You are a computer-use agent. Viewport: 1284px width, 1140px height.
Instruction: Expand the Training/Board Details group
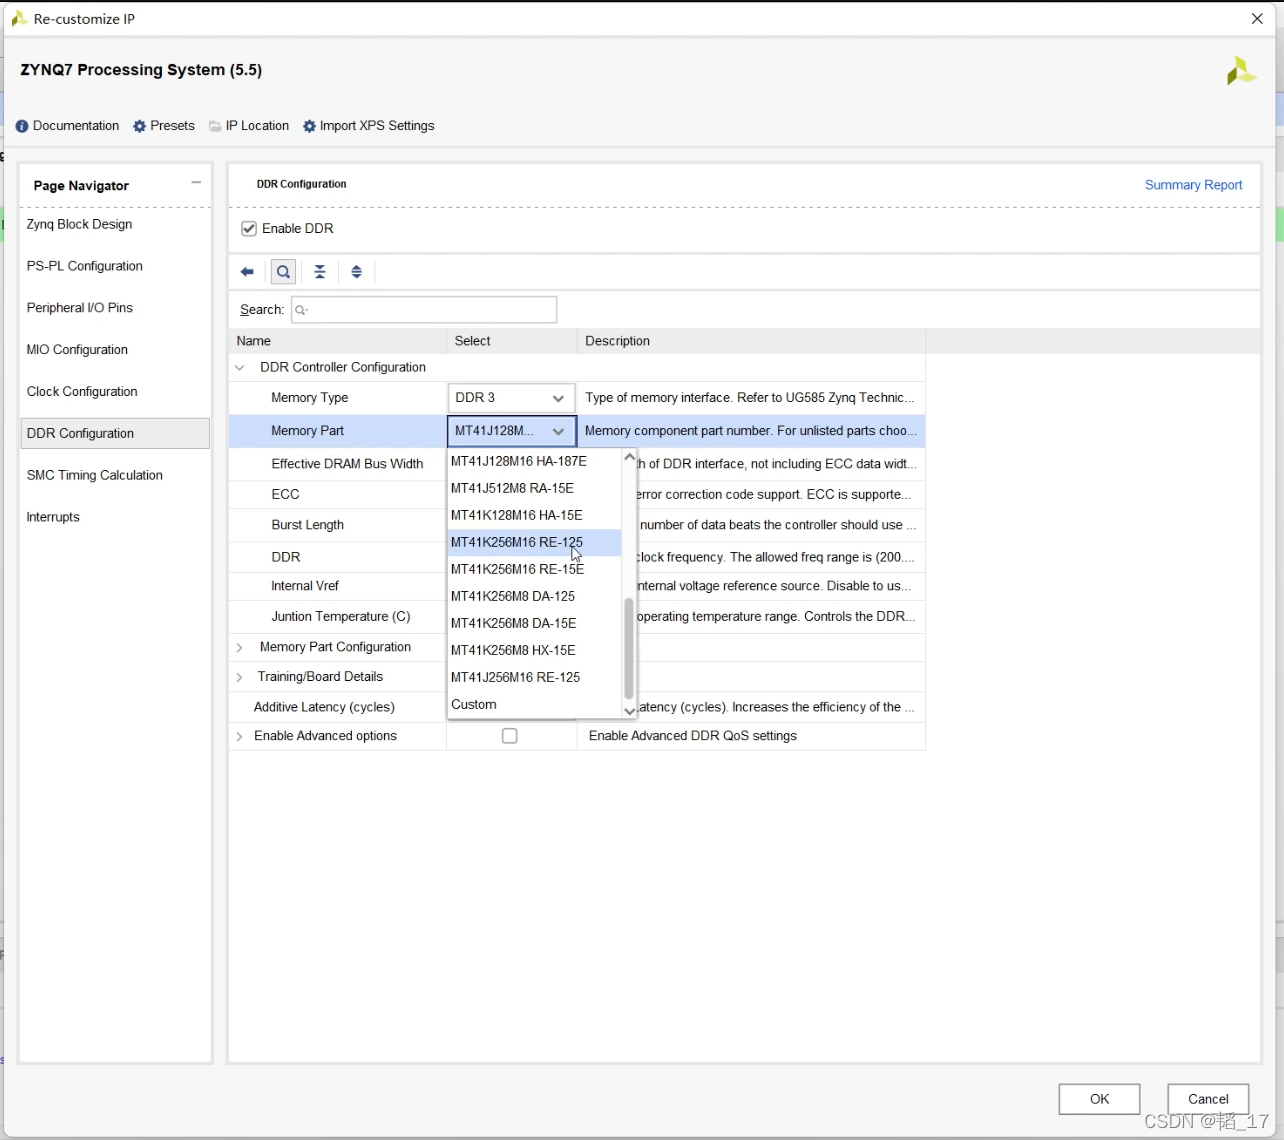(239, 678)
